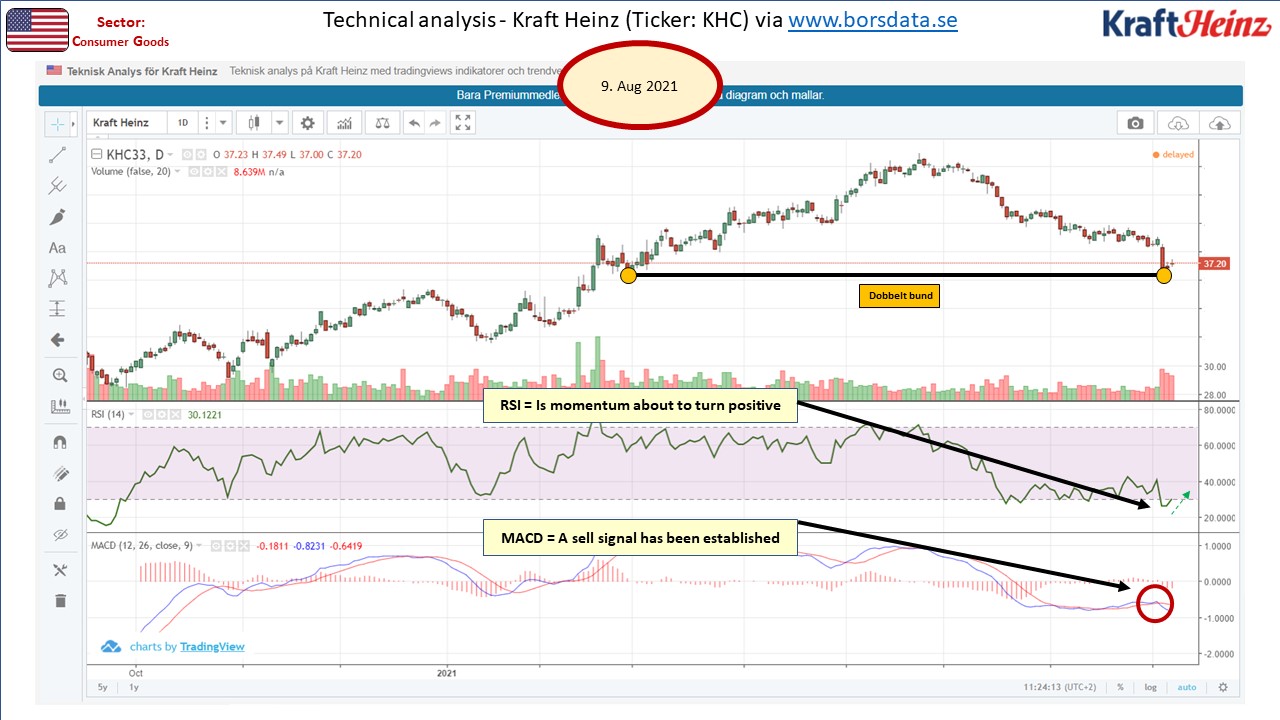Screen dimensions: 1280x720
Task: Open the drawing tools settings icon
Action: (58, 570)
